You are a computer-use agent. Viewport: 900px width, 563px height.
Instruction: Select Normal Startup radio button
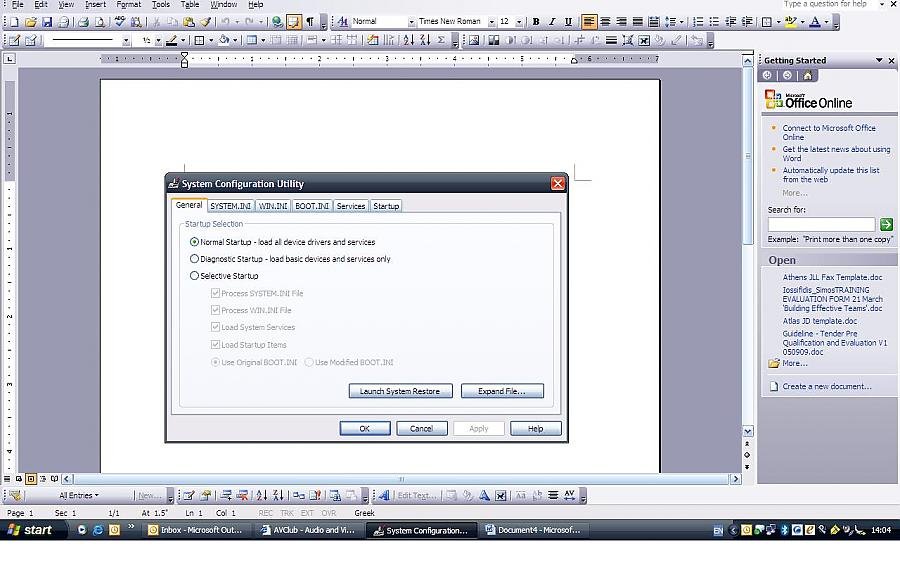(x=194, y=242)
